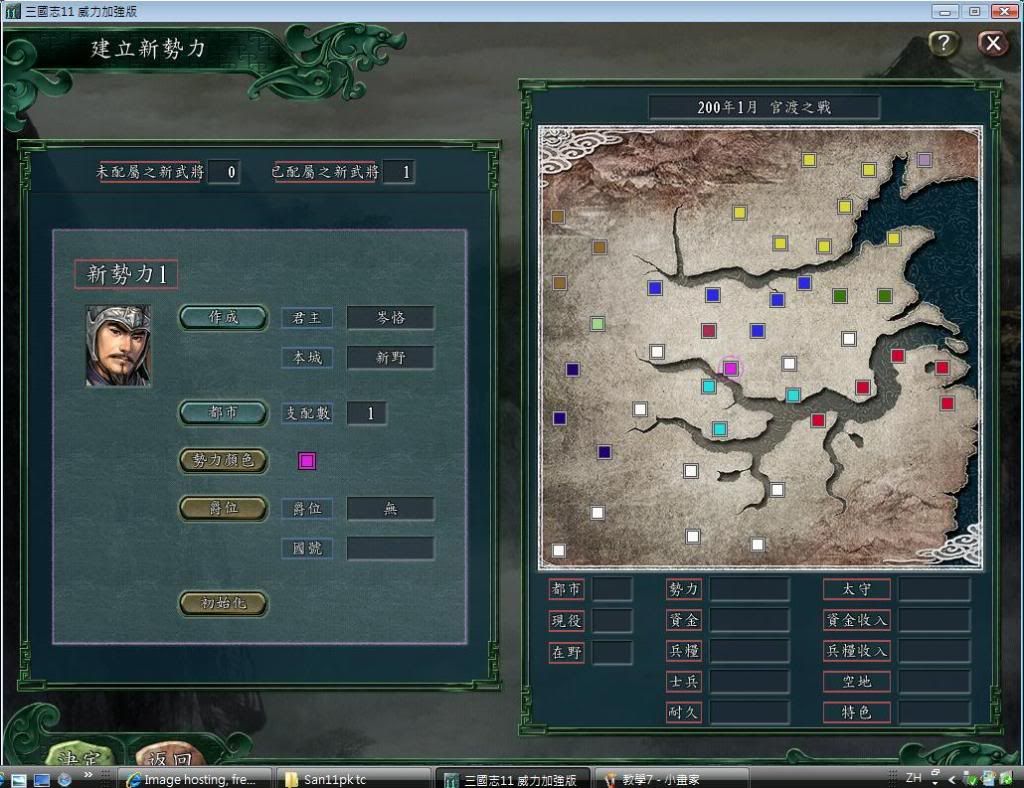Click the home city field 新野
The image size is (1024, 788).
click(391, 358)
